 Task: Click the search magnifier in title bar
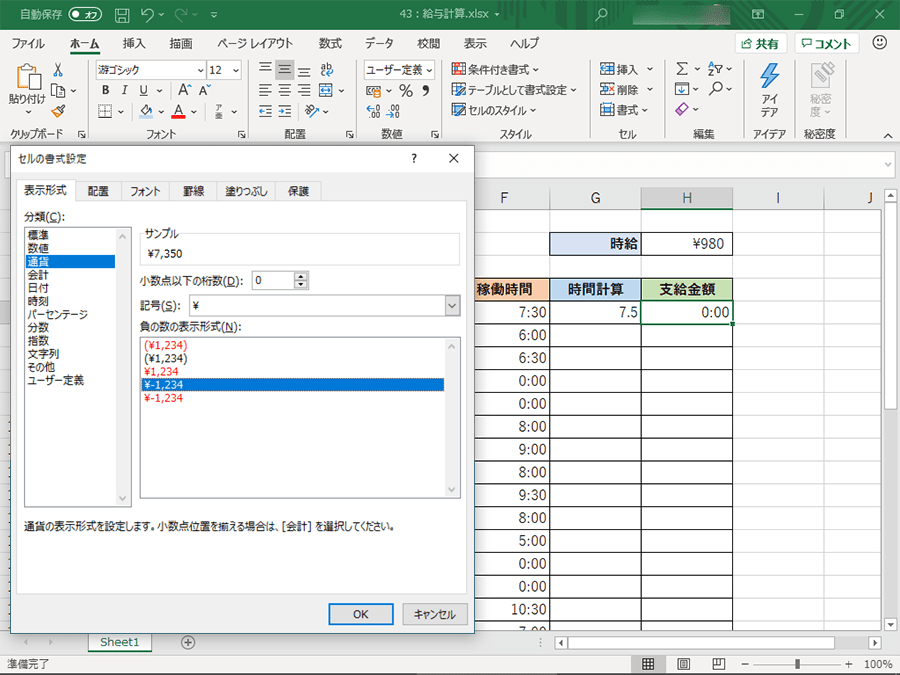click(601, 15)
